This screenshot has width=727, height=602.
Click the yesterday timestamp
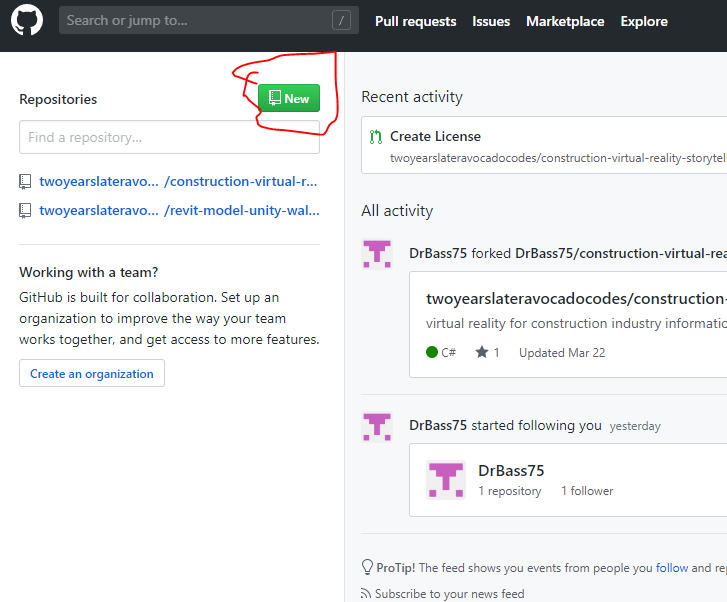point(635,426)
